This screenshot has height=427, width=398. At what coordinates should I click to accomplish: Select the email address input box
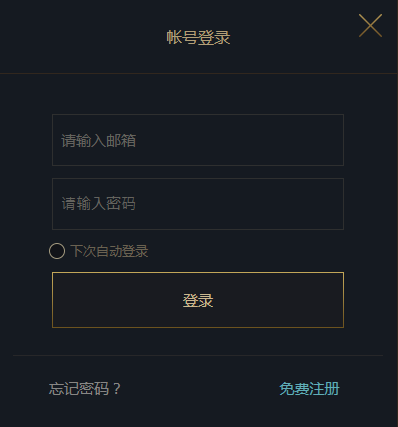tap(198, 140)
